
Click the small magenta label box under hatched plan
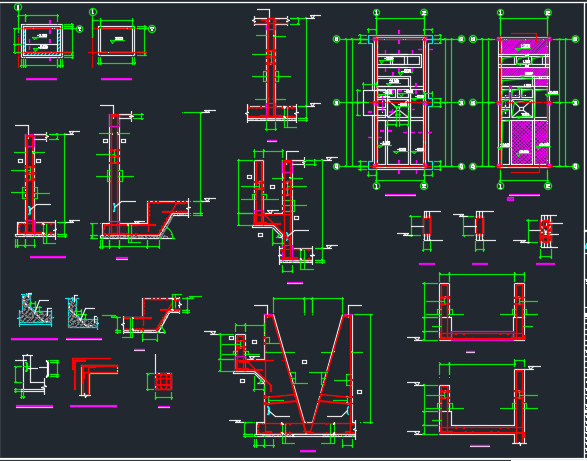pos(510,199)
